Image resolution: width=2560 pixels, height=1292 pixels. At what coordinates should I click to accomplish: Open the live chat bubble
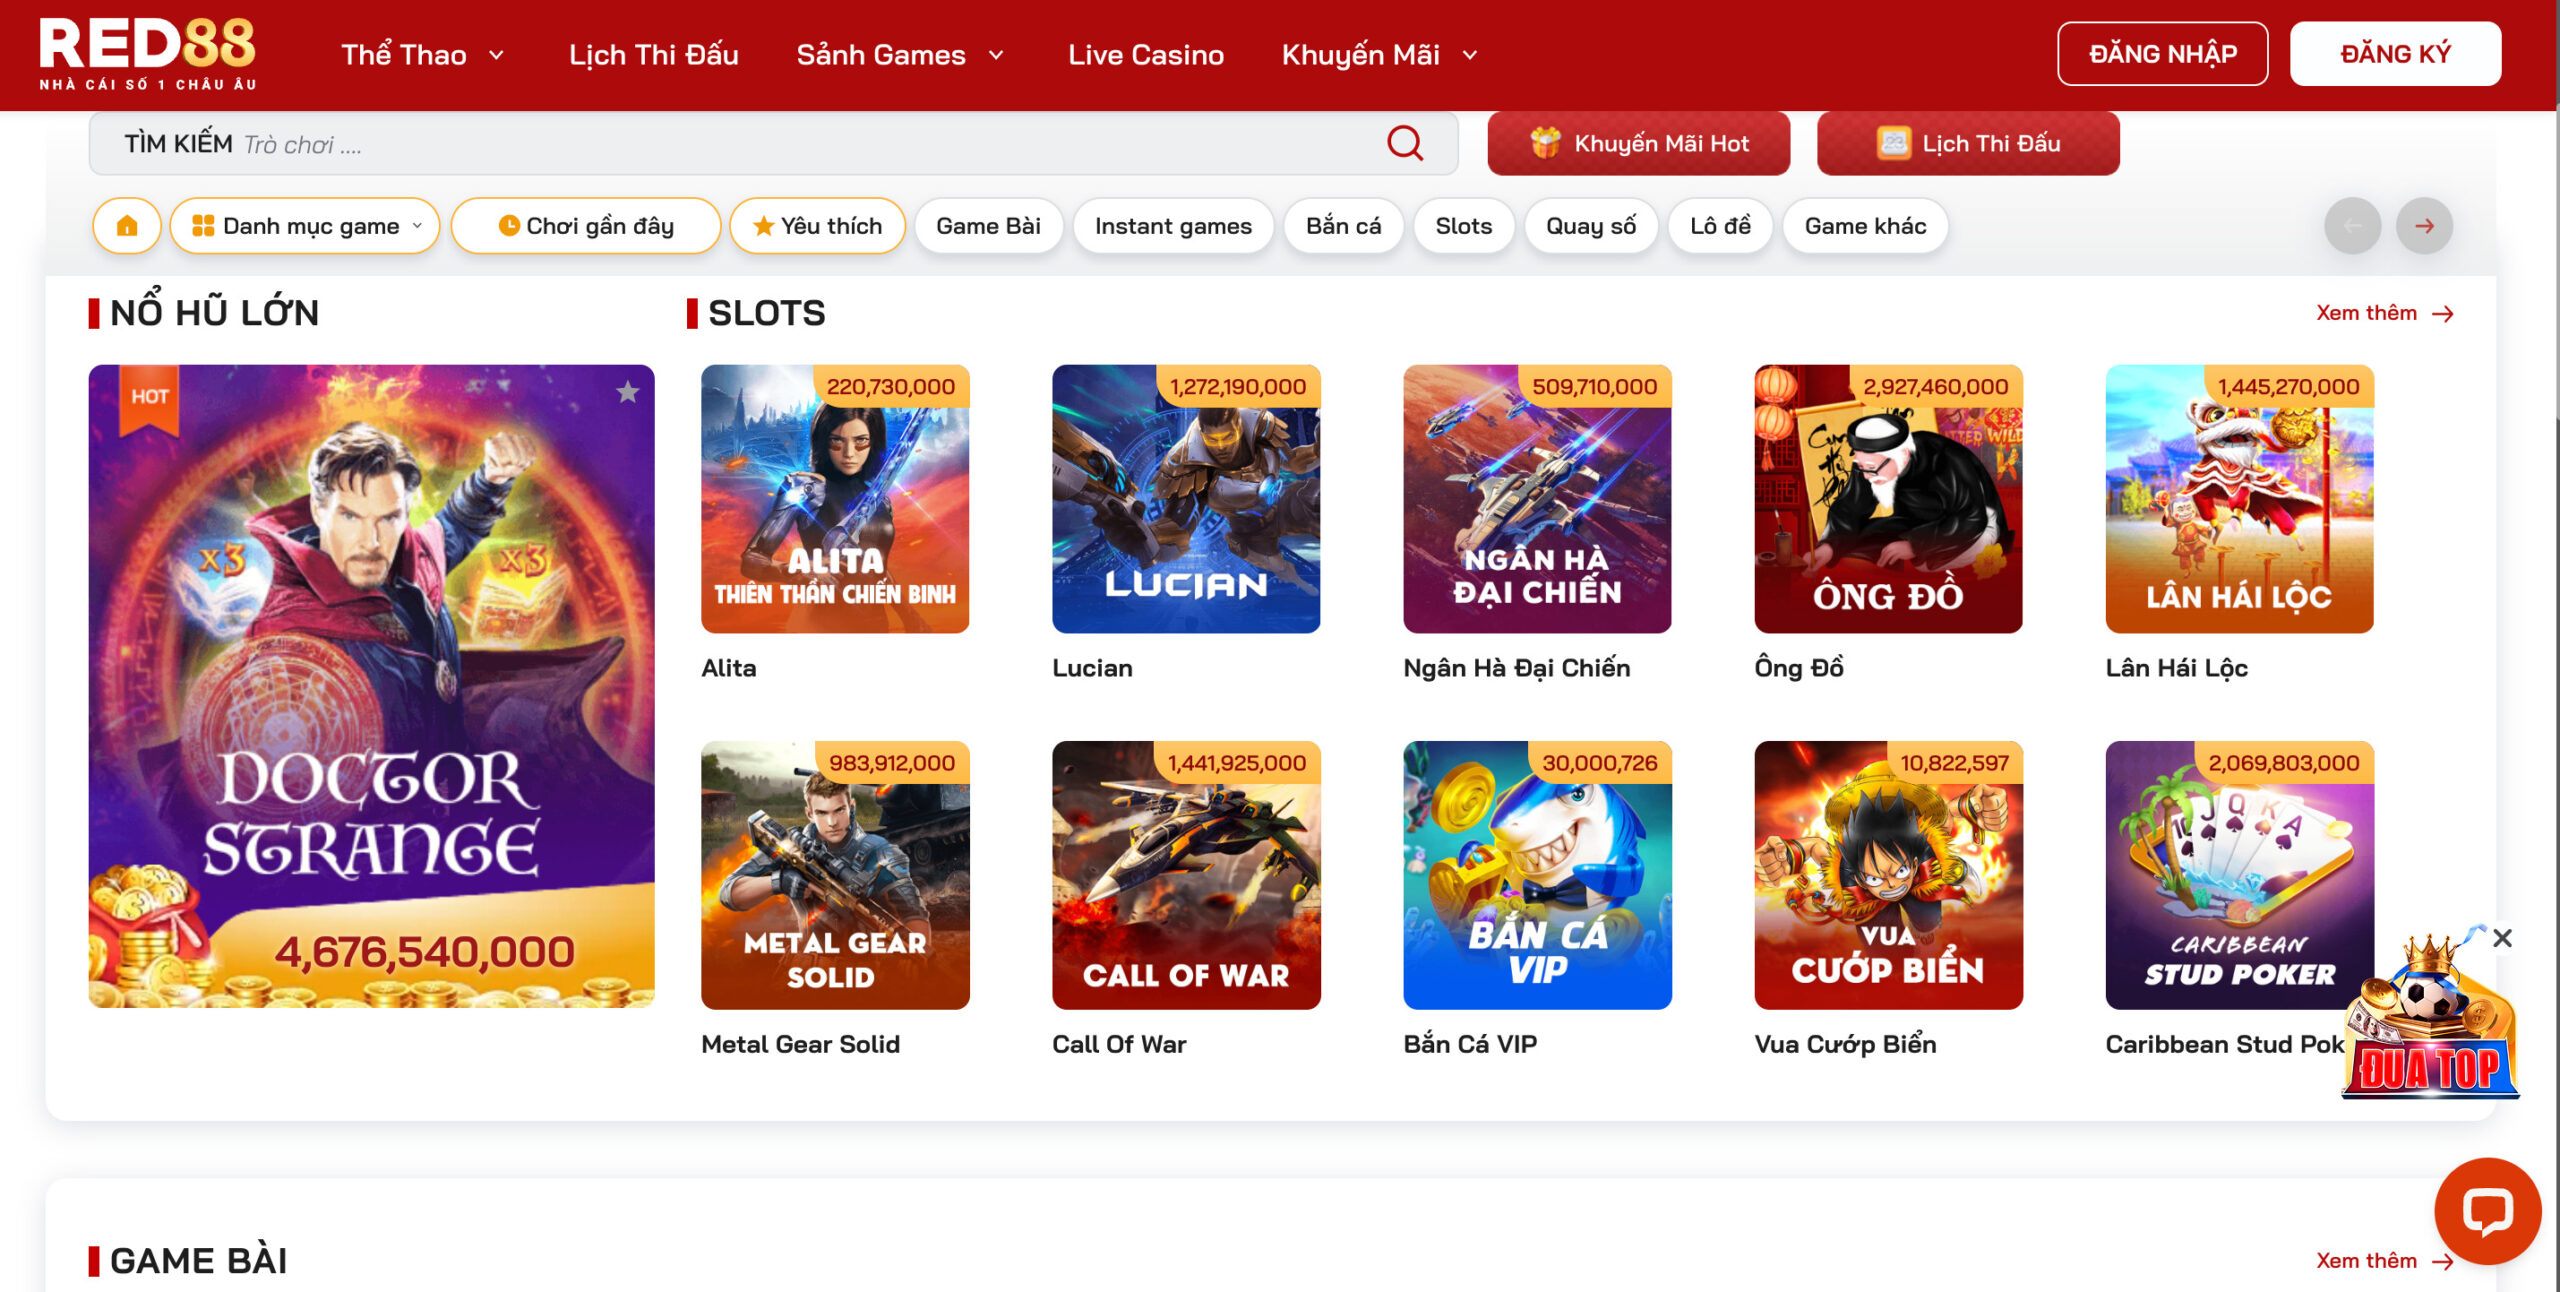tap(2487, 1210)
